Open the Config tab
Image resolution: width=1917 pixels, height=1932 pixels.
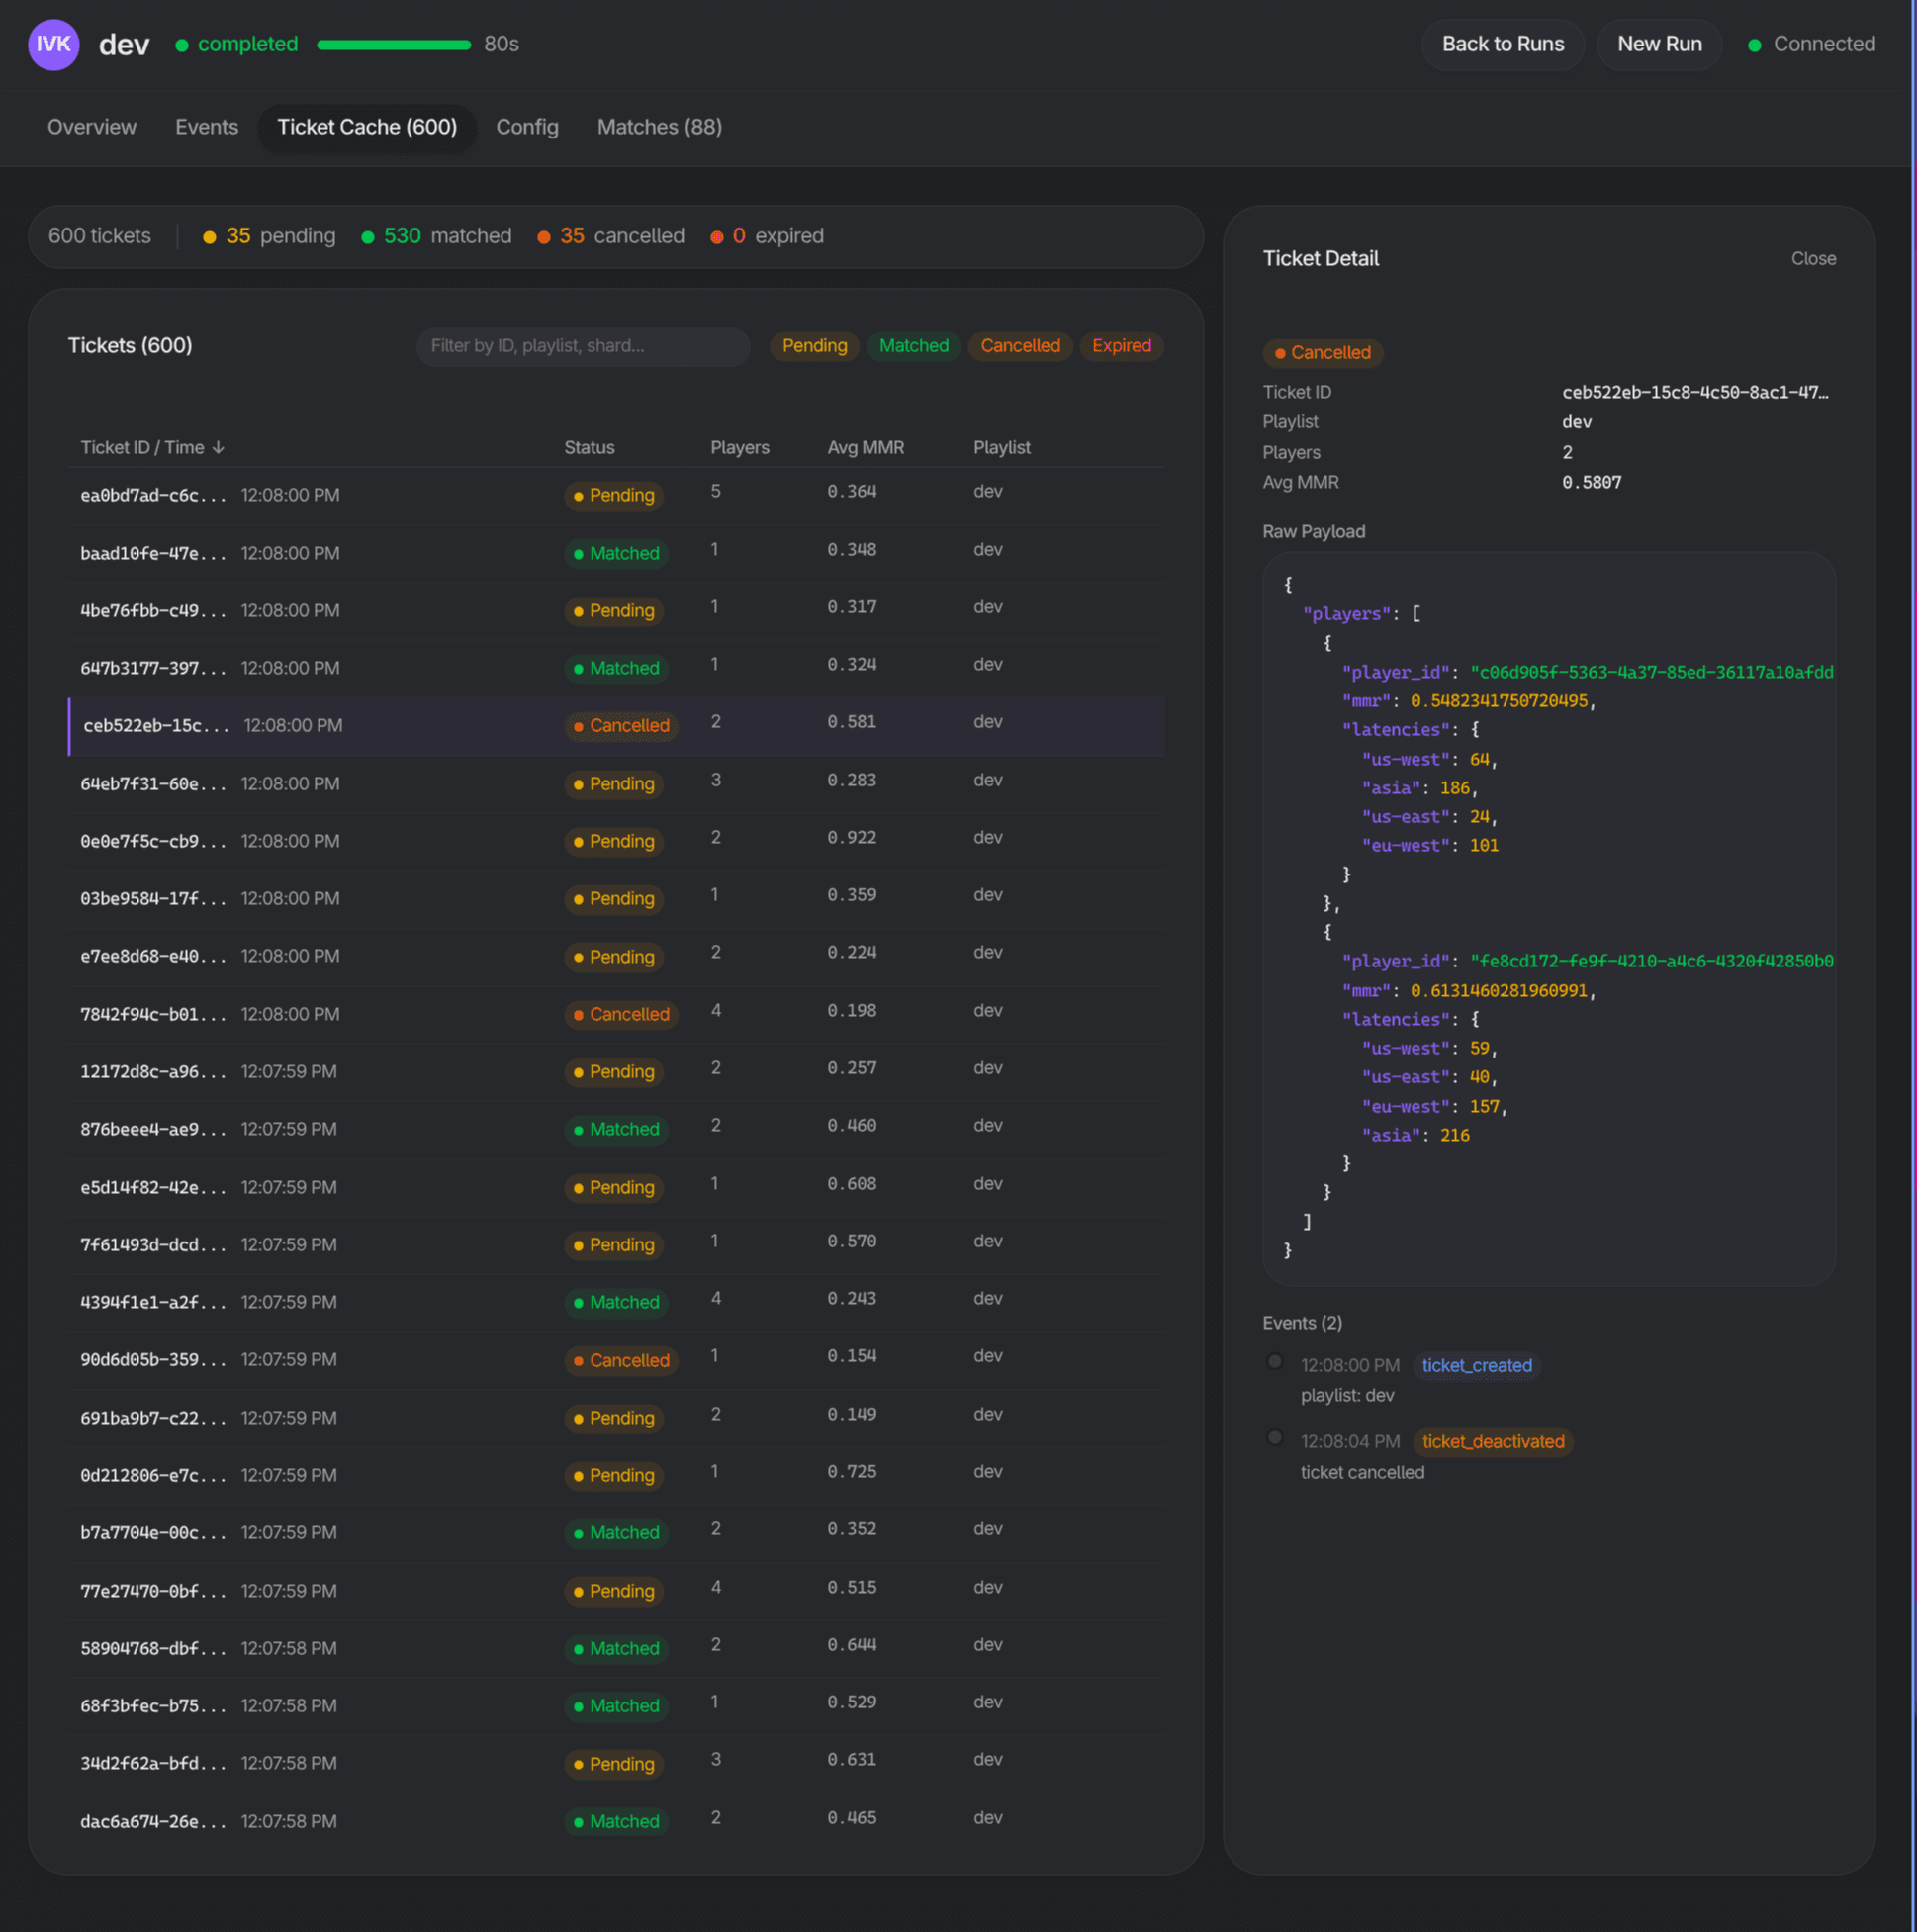pyautogui.click(x=527, y=127)
